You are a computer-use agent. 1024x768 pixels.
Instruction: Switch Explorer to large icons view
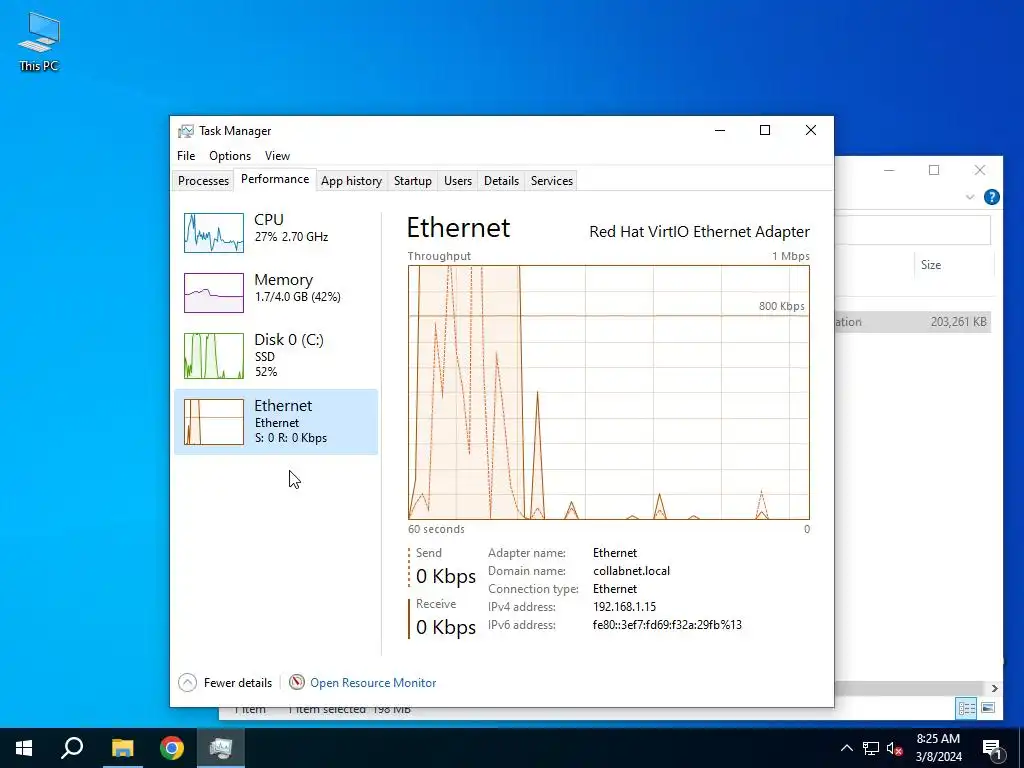pyautogui.click(x=988, y=708)
